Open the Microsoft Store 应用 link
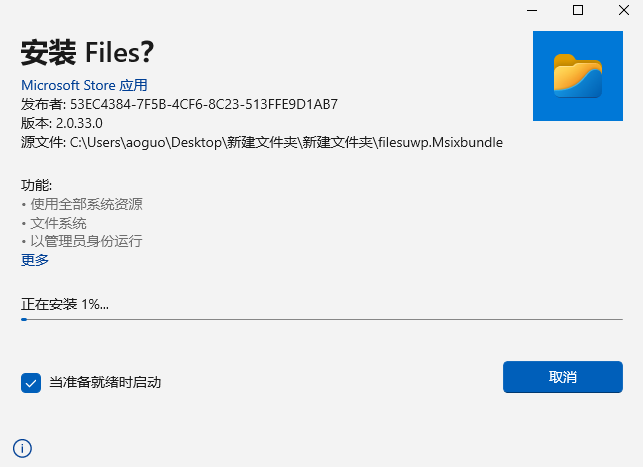Screen dimensions: 643x467 (x=84, y=85)
